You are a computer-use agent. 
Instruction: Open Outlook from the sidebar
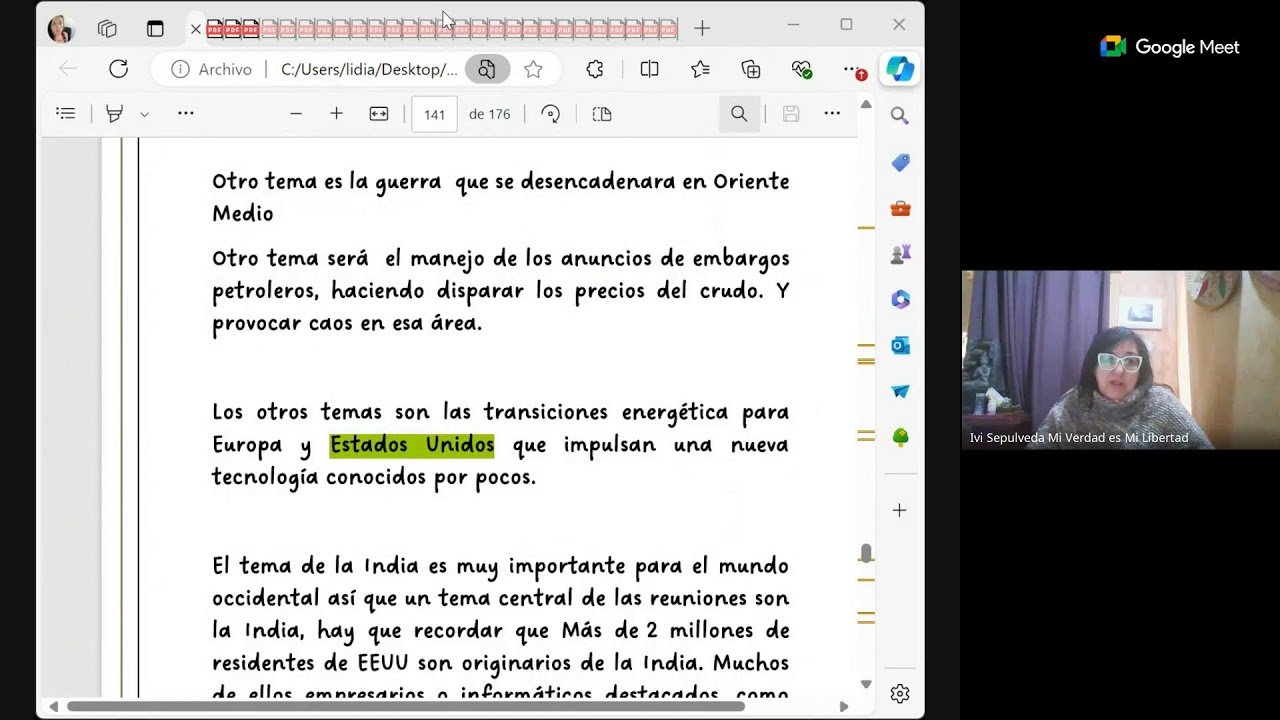click(x=899, y=345)
